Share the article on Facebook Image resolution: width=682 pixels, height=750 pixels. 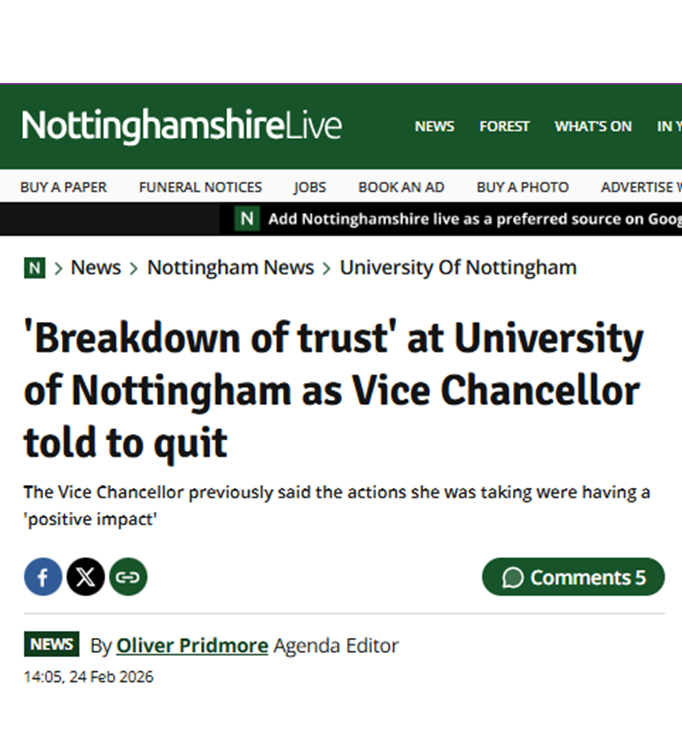(43, 577)
